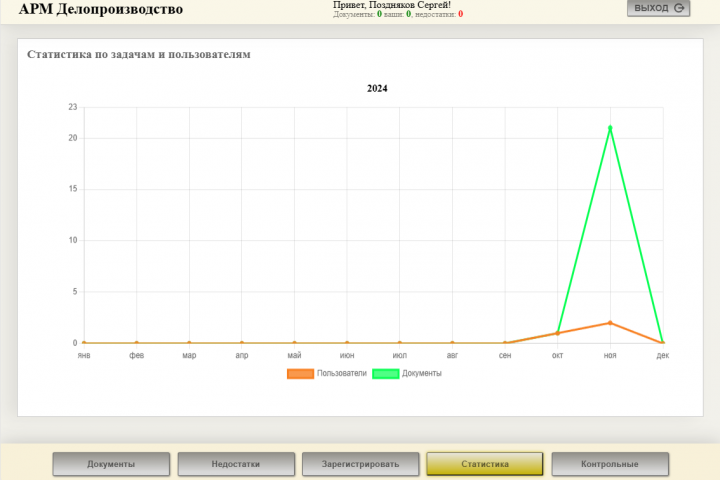
Task: Open the Документы section
Action: [111, 464]
